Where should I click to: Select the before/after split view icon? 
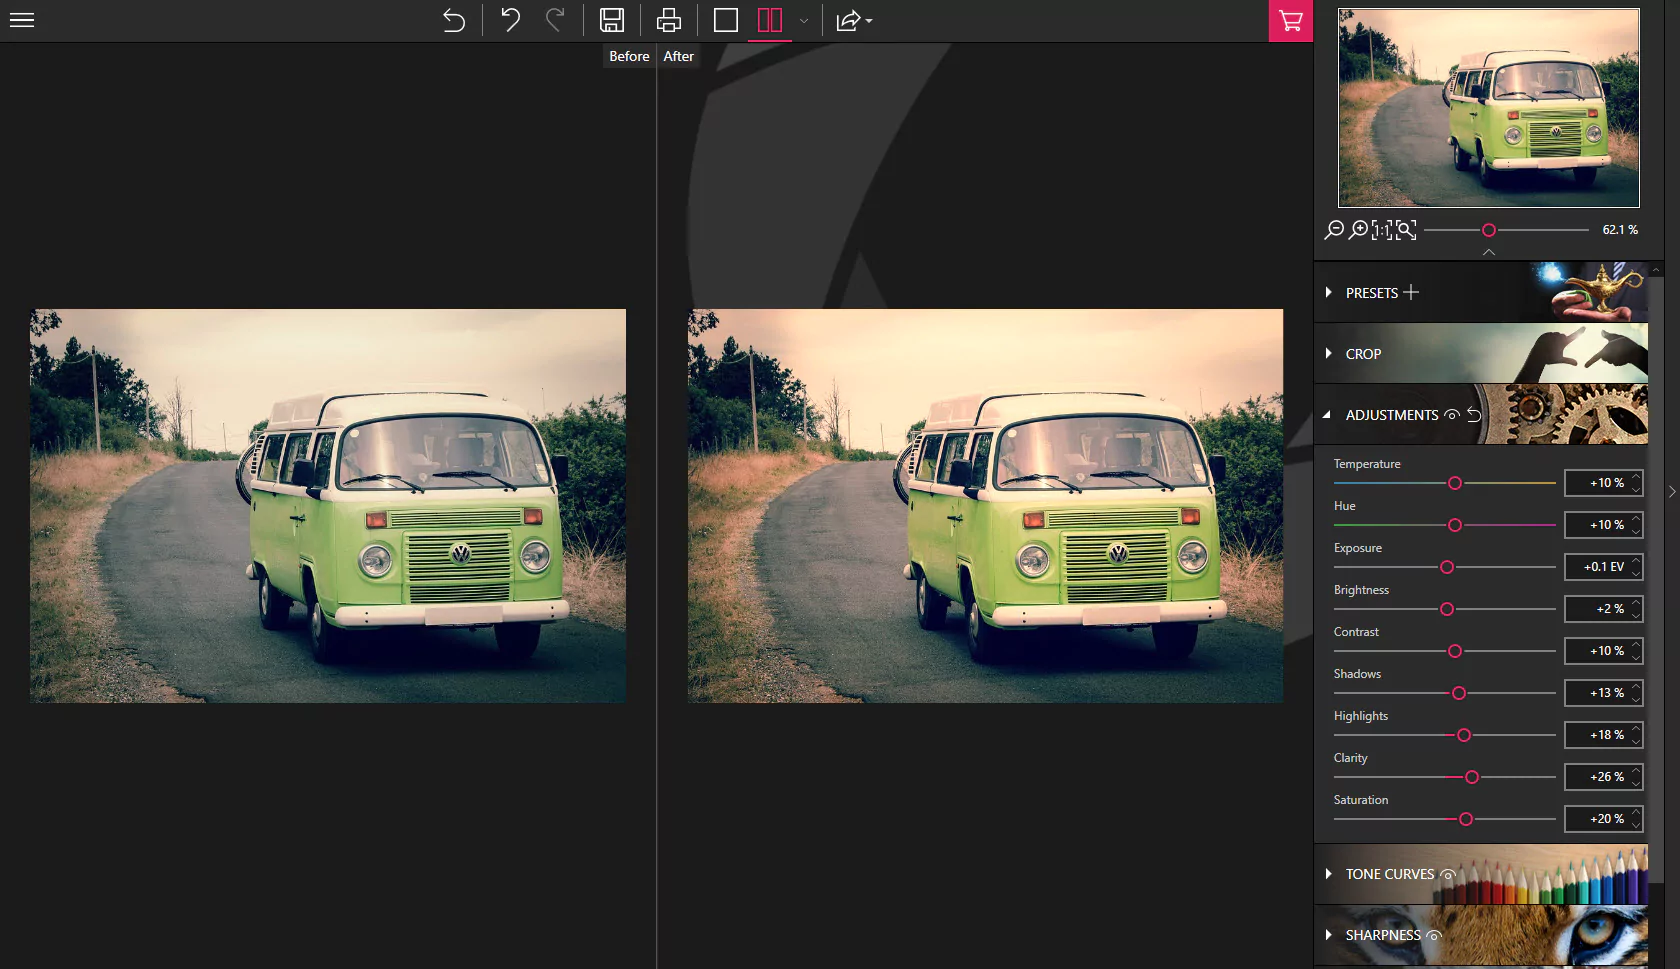tap(769, 20)
